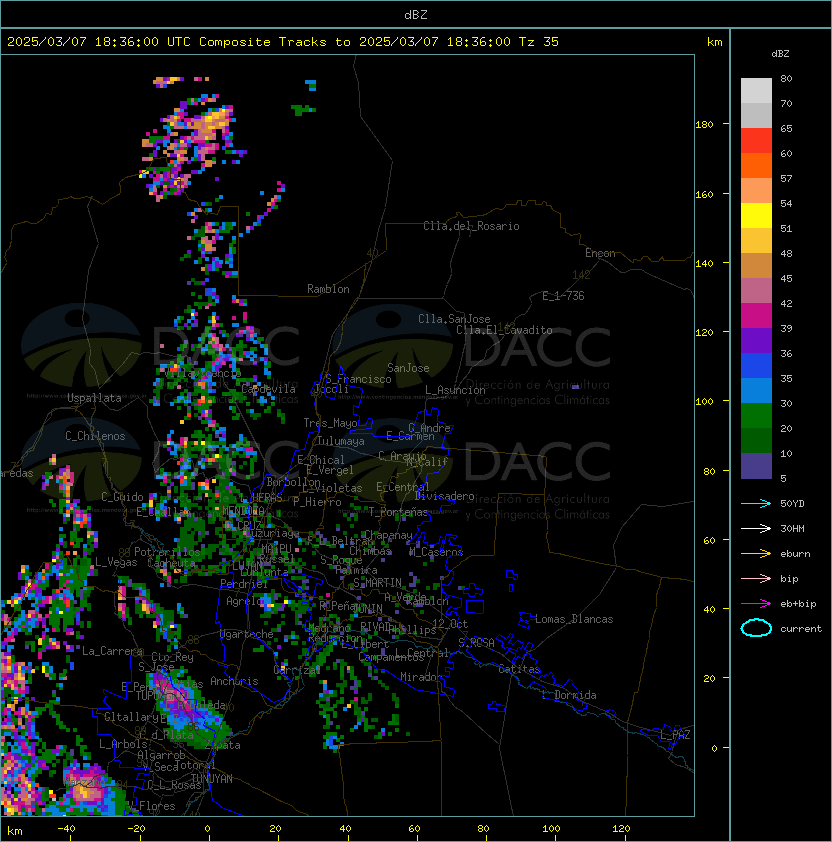This screenshot has width=832, height=842.
Task: Pick the slate purple swatch above 5 dBZ
Action: tap(756, 466)
